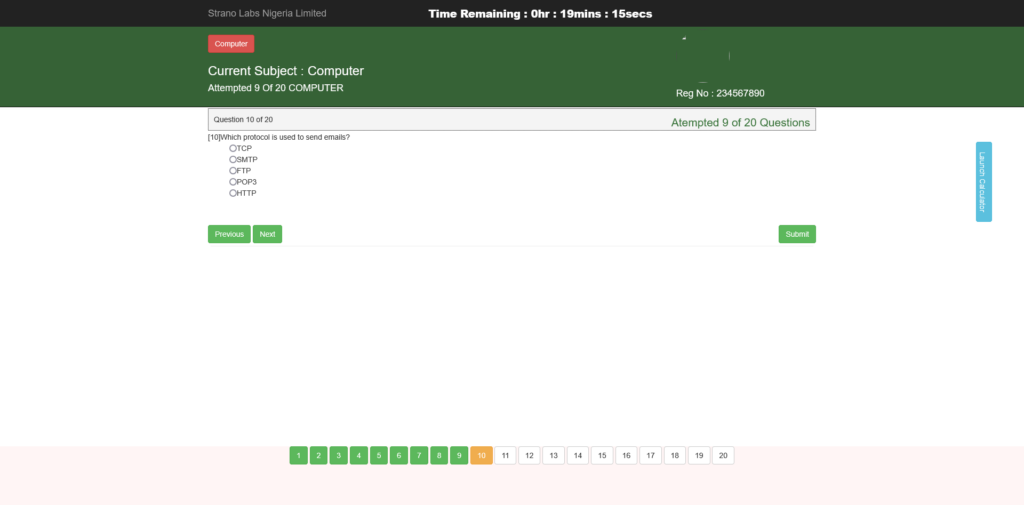Choose SMTP as the answer

(233, 159)
